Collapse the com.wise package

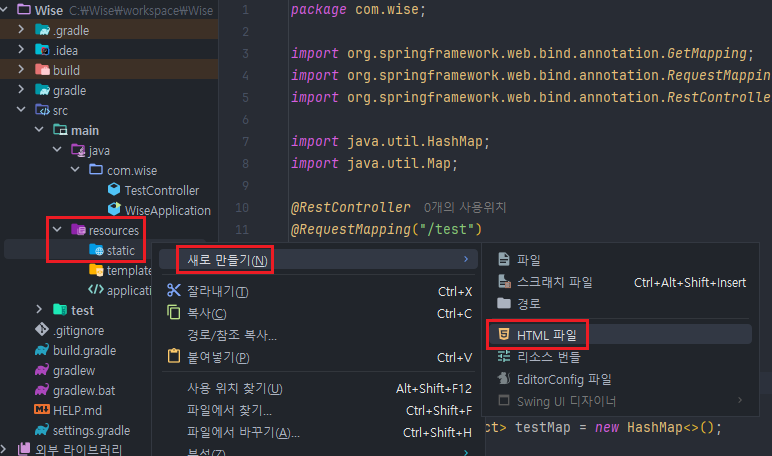pyautogui.click(x=75, y=169)
